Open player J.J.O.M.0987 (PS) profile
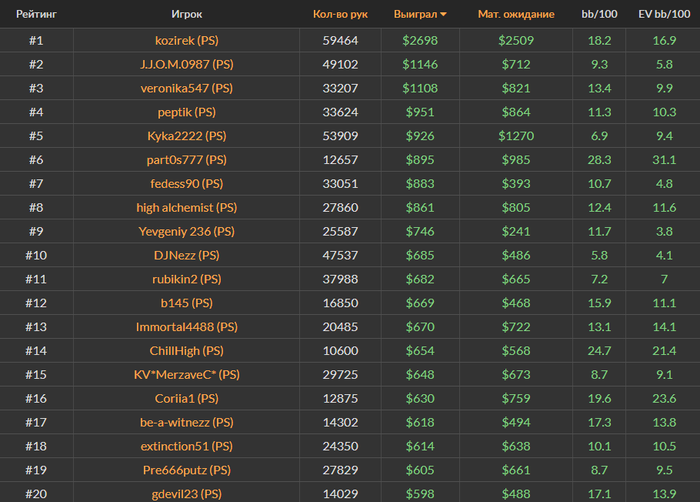Image resolution: width=700 pixels, height=502 pixels. tap(187, 64)
